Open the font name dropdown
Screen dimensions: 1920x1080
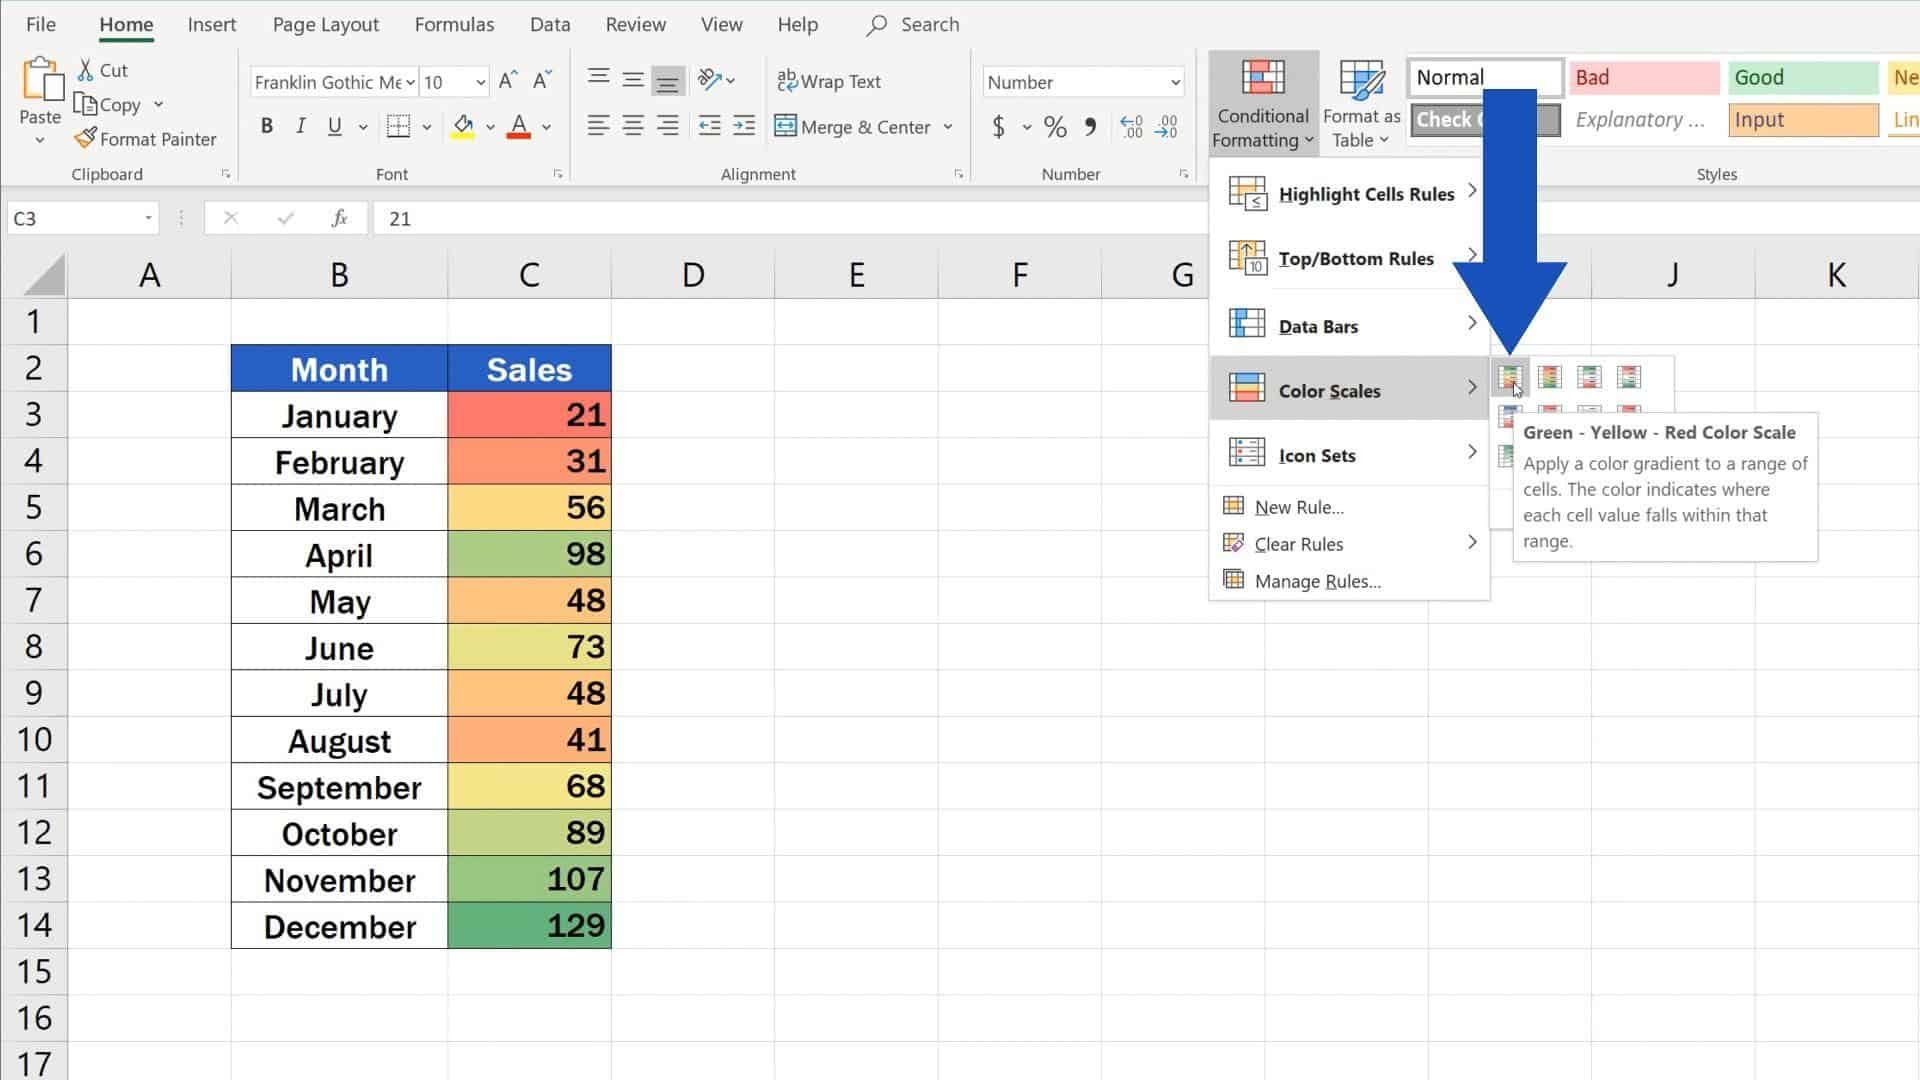pos(411,82)
